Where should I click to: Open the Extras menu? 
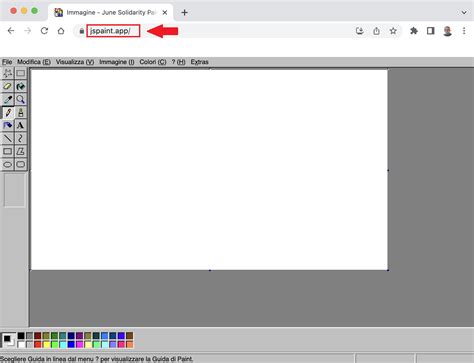pyautogui.click(x=199, y=62)
